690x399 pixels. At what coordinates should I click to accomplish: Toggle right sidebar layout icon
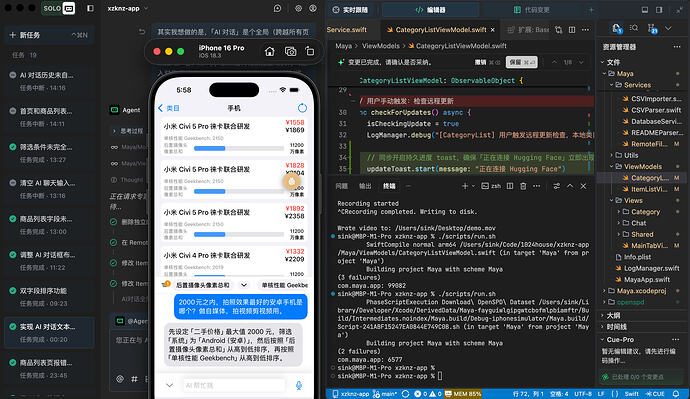(659, 10)
